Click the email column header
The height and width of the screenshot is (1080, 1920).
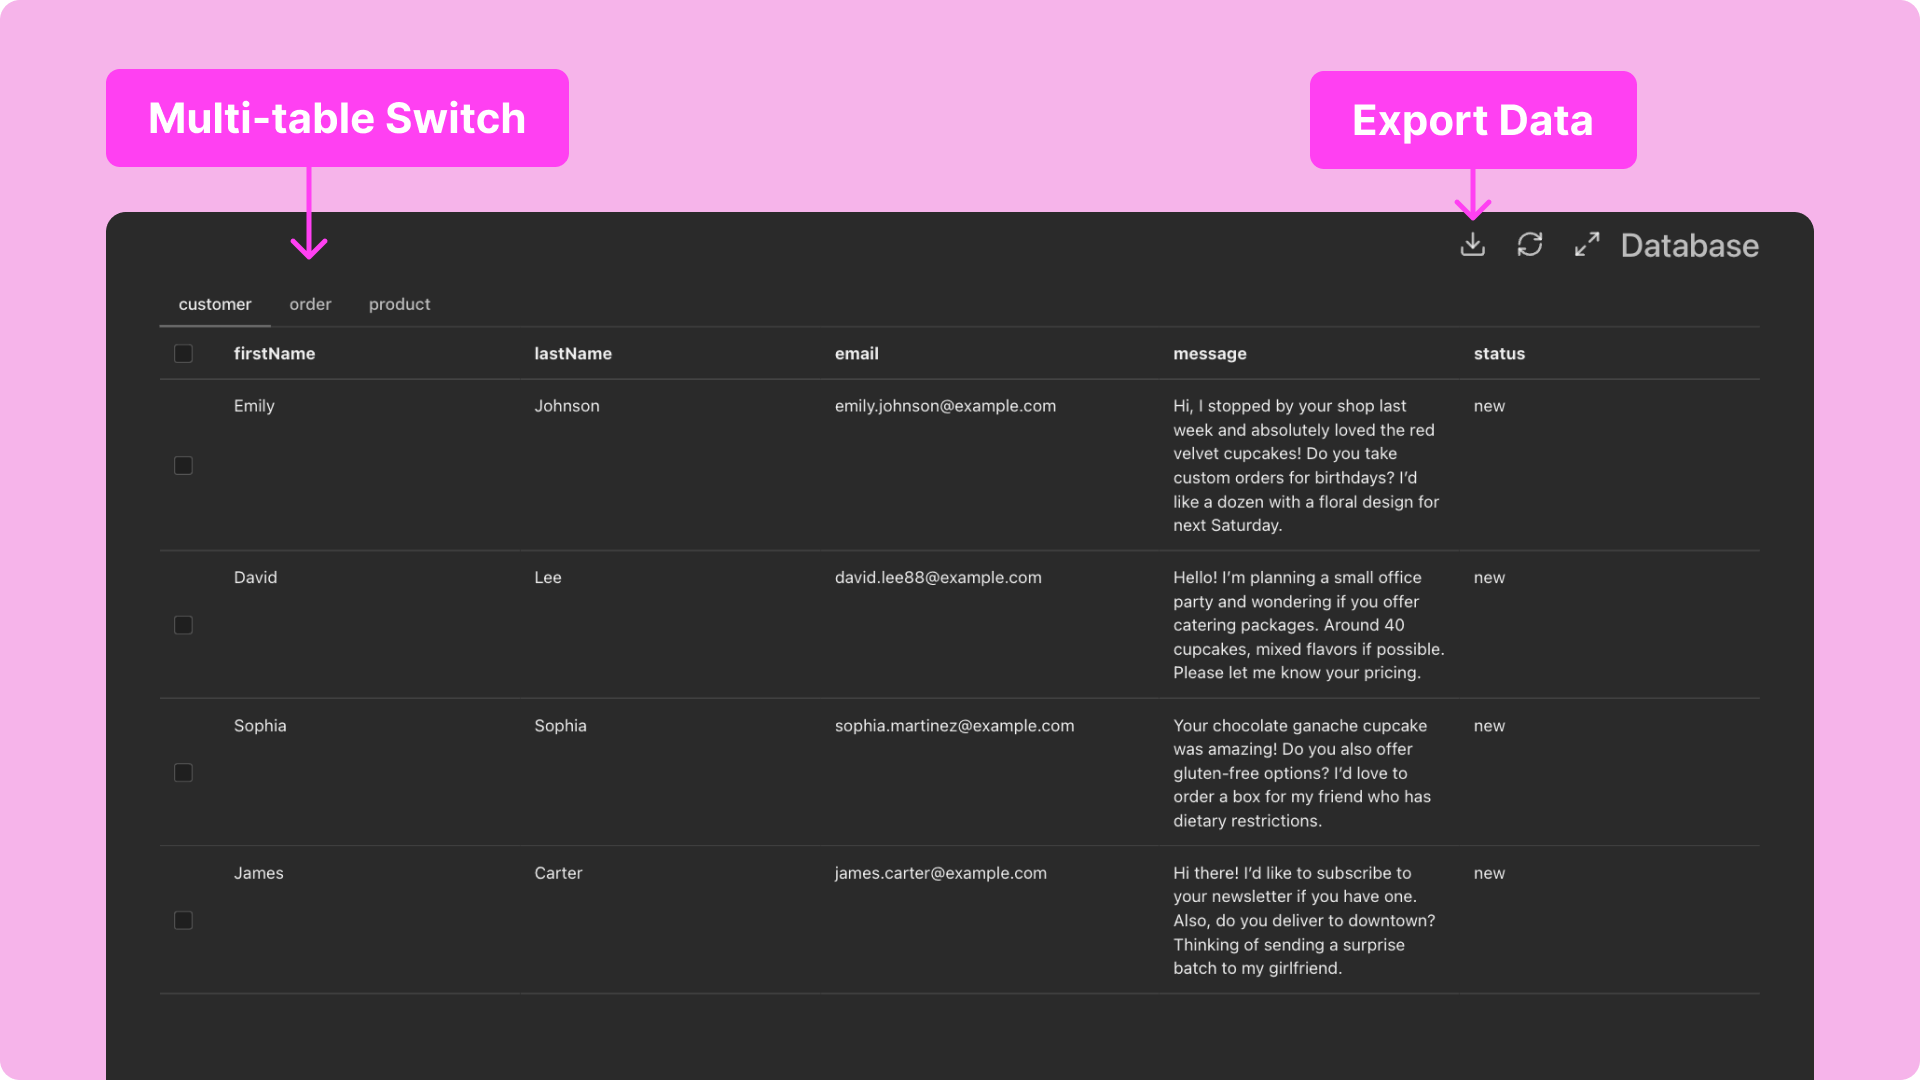(856, 354)
